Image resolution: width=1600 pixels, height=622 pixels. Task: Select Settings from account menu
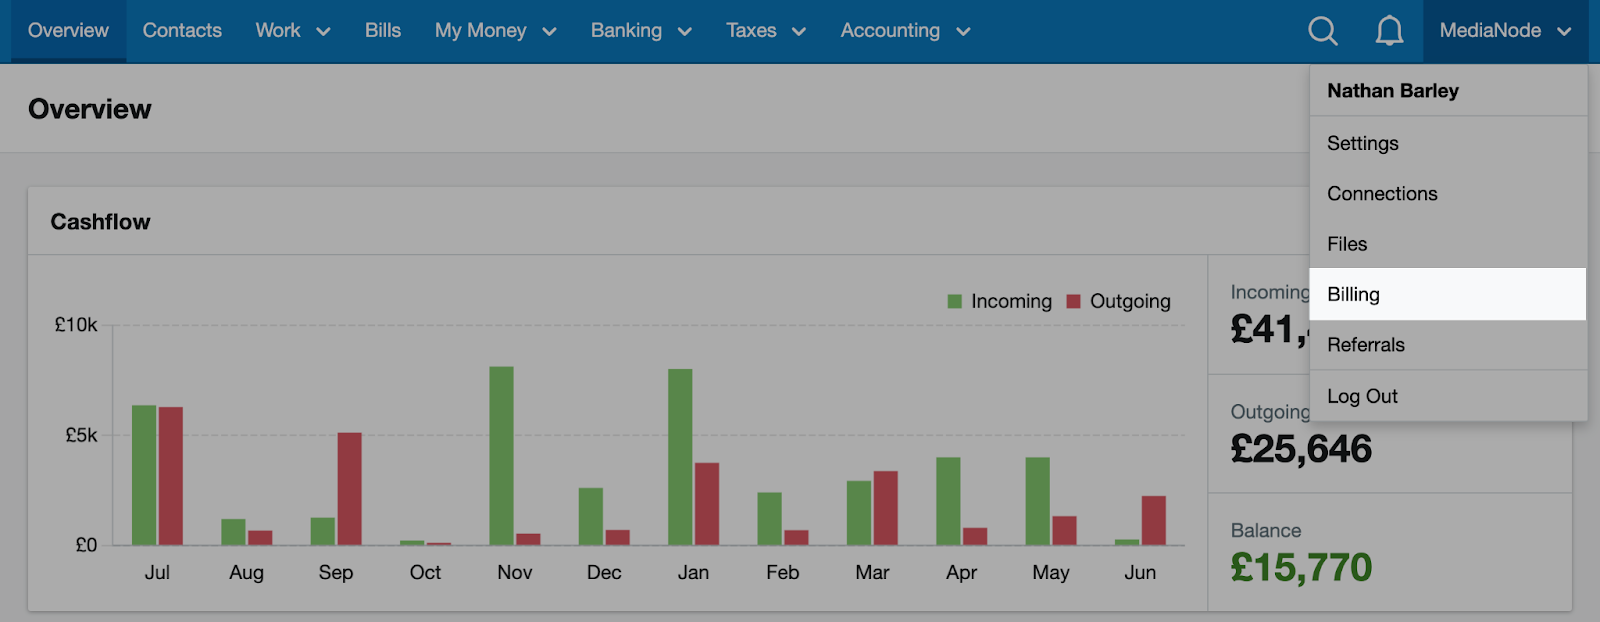tap(1363, 144)
